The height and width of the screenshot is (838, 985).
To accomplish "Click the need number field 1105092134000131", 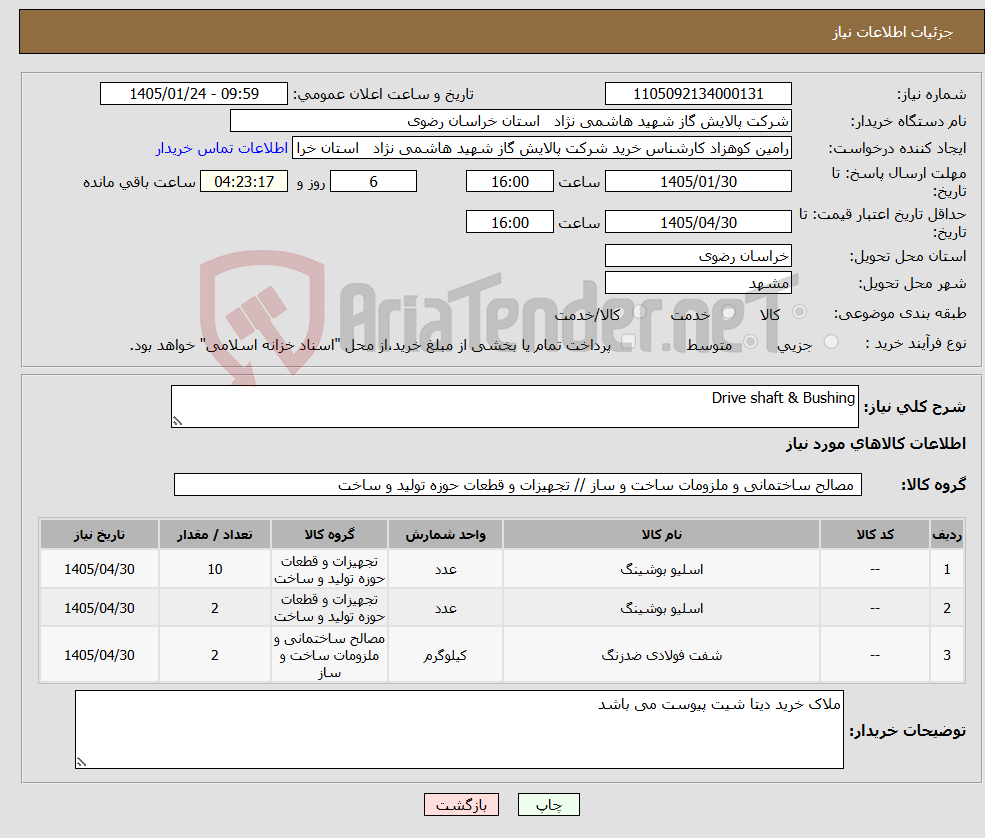I will click(x=698, y=94).
